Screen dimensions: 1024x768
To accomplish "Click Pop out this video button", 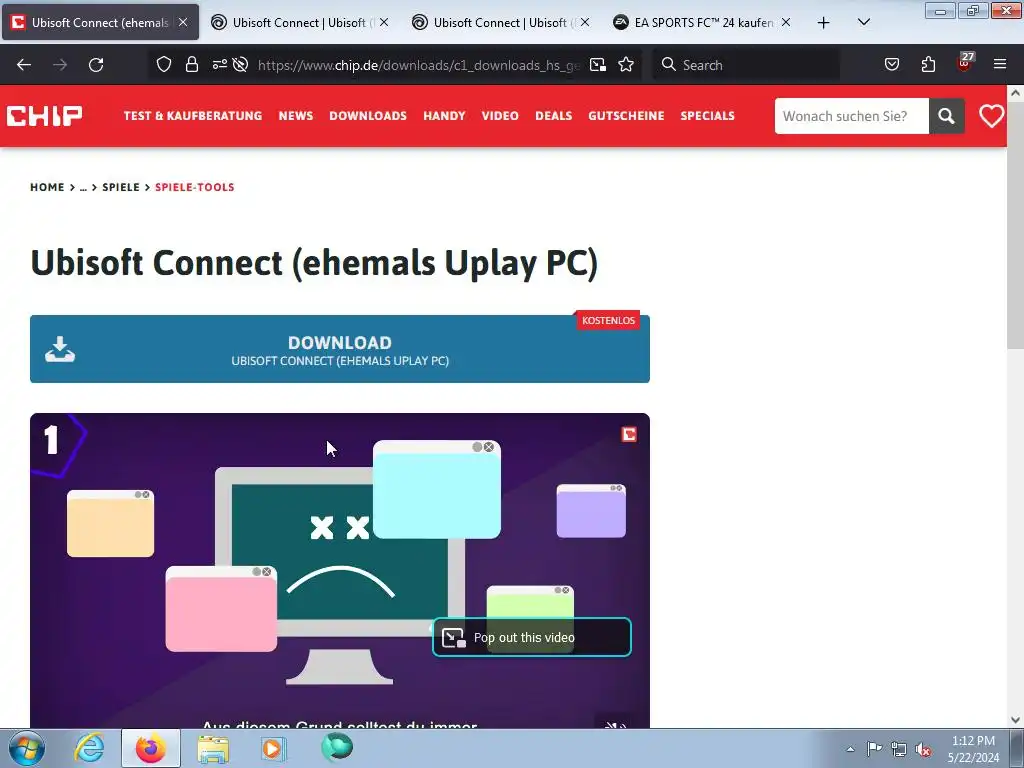I will click(532, 637).
